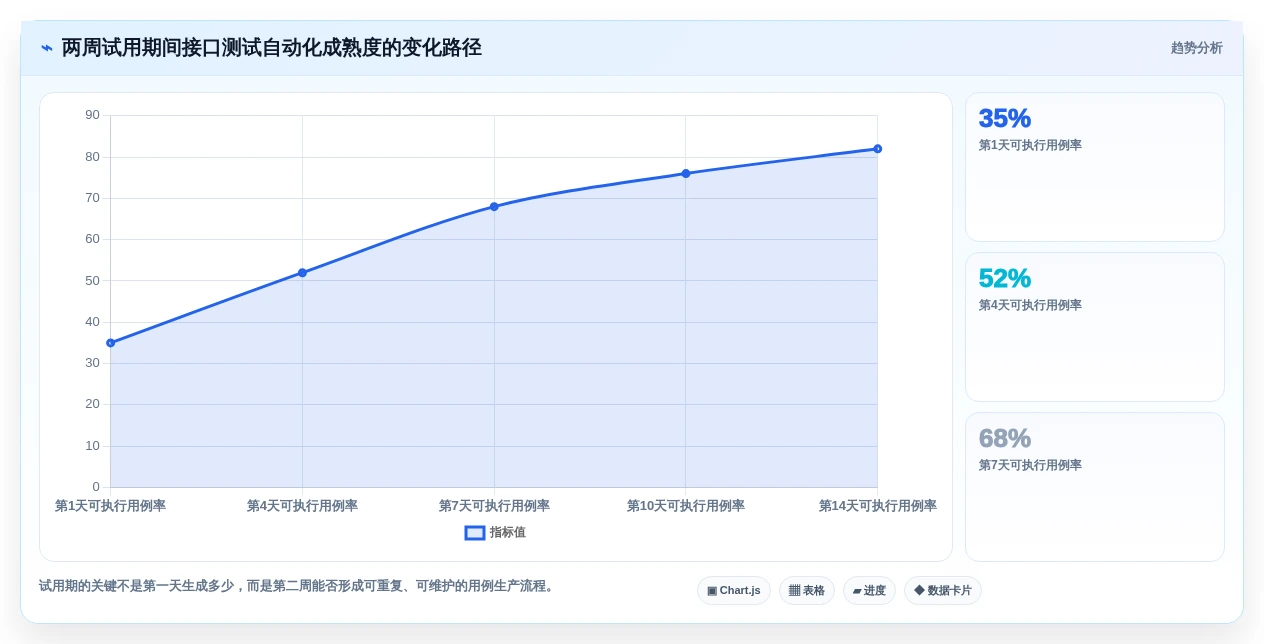Click the footnote text starting 试用期的关键
The height and width of the screenshot is (644, 1264).
point(298,586)
